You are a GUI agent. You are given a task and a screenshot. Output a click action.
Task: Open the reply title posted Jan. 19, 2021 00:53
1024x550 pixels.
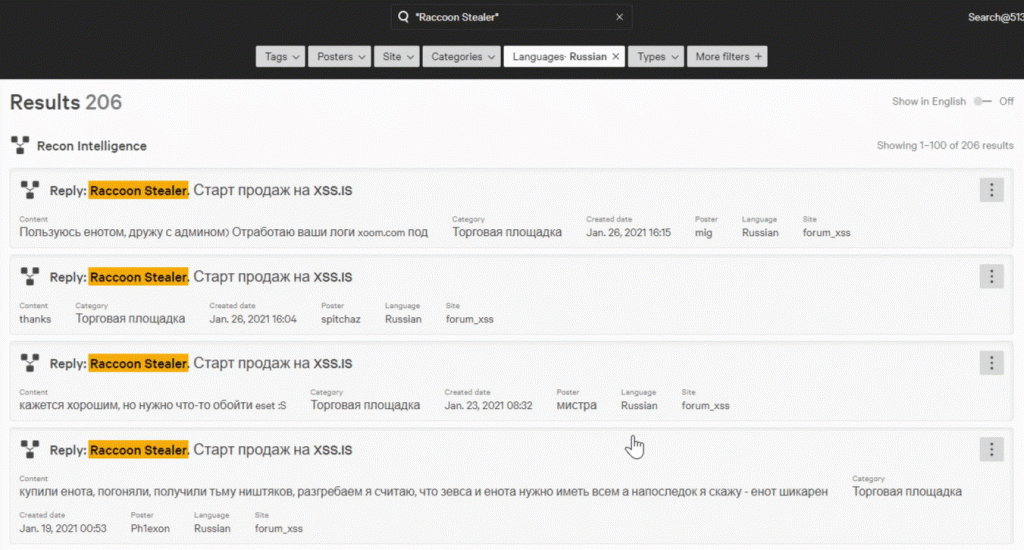tap(200, 450)
